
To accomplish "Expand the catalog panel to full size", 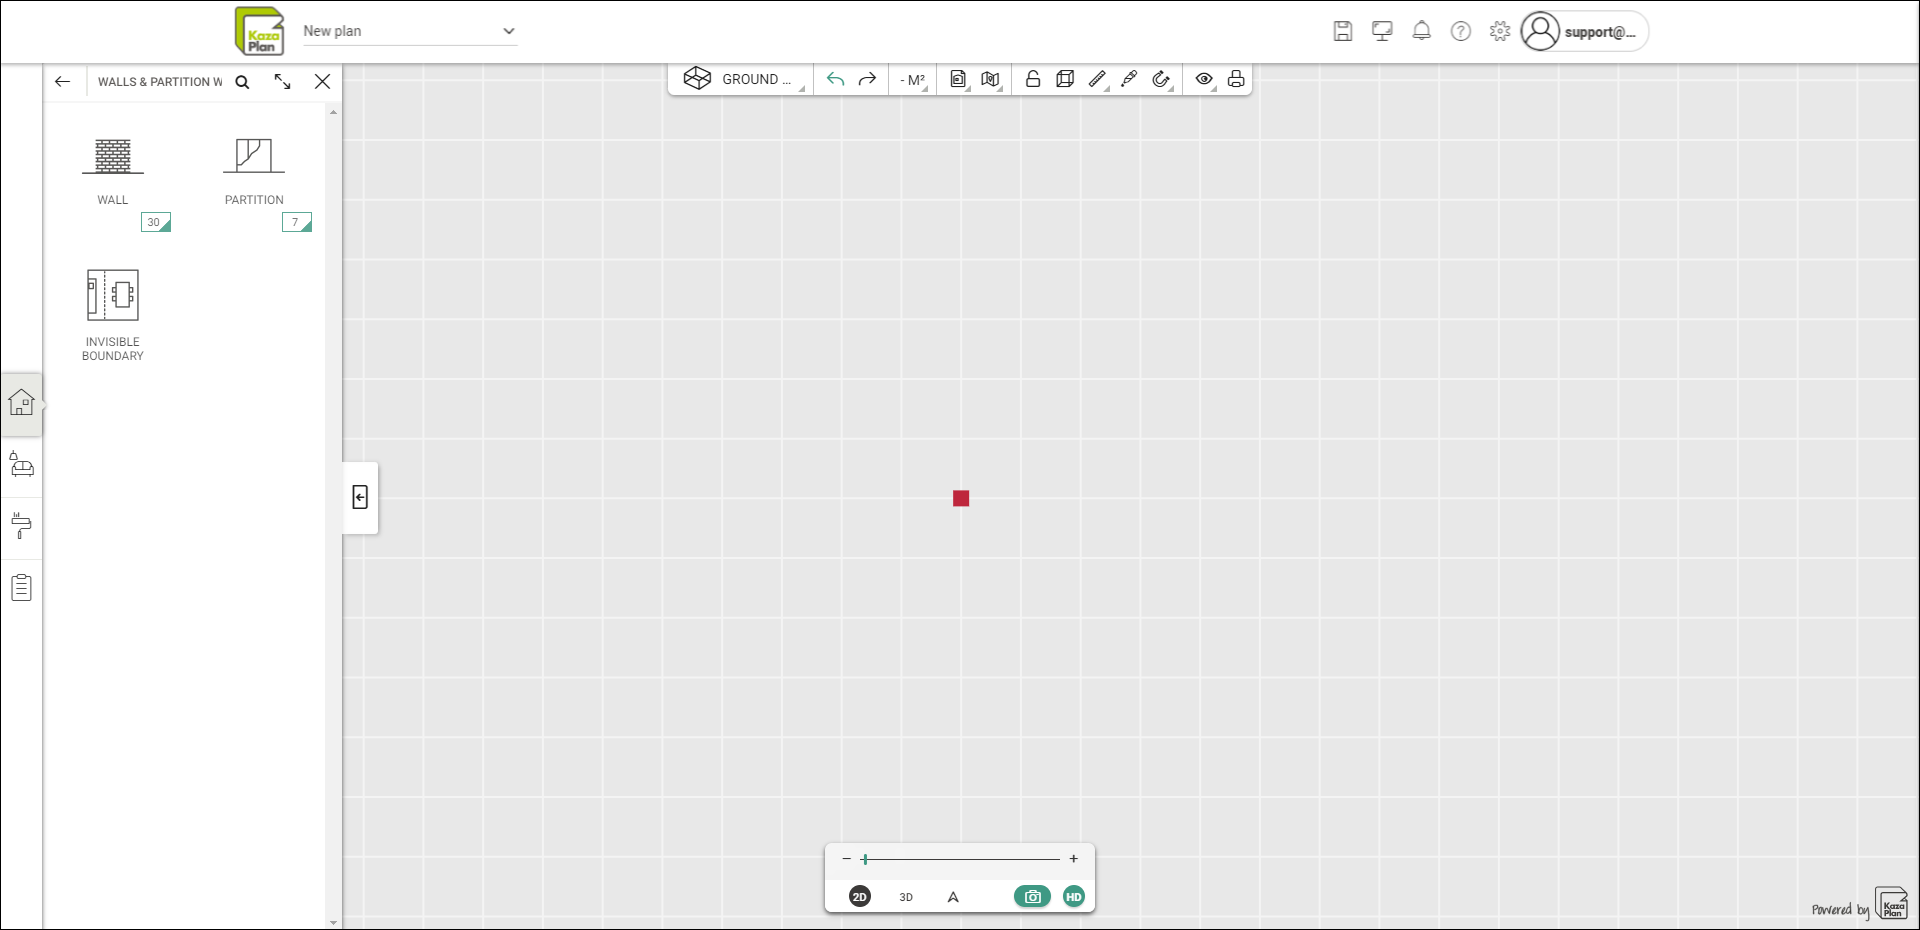I will [x=283, y=82].
